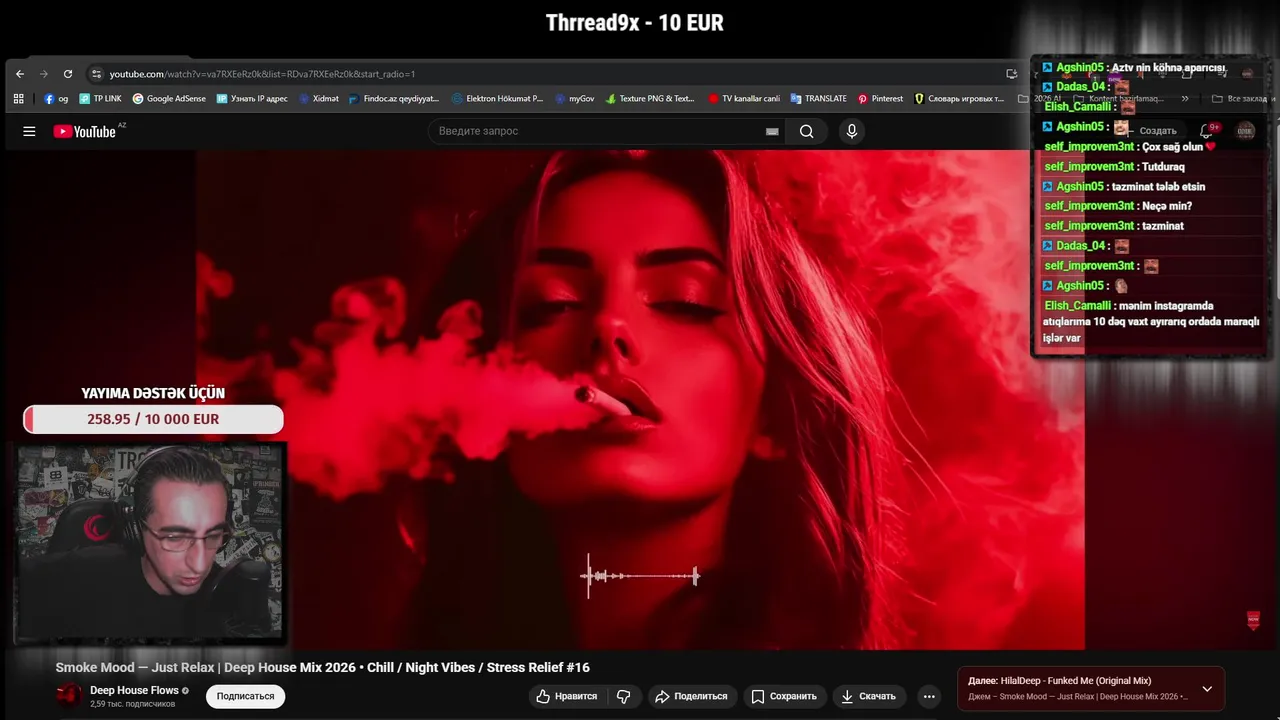Viewport: 1280px width, 720px height.
Task: Open the address bar install/cast icon
Action: [1011, 74]
